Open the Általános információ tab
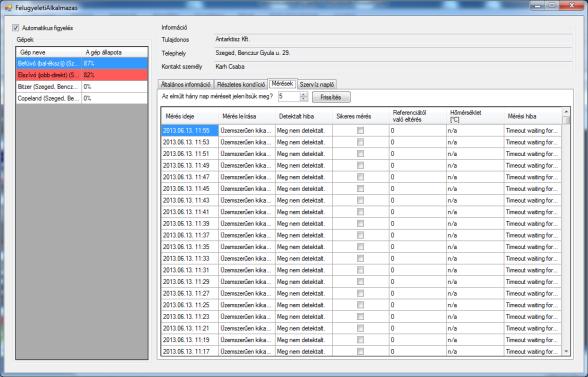 coord(186,84)
